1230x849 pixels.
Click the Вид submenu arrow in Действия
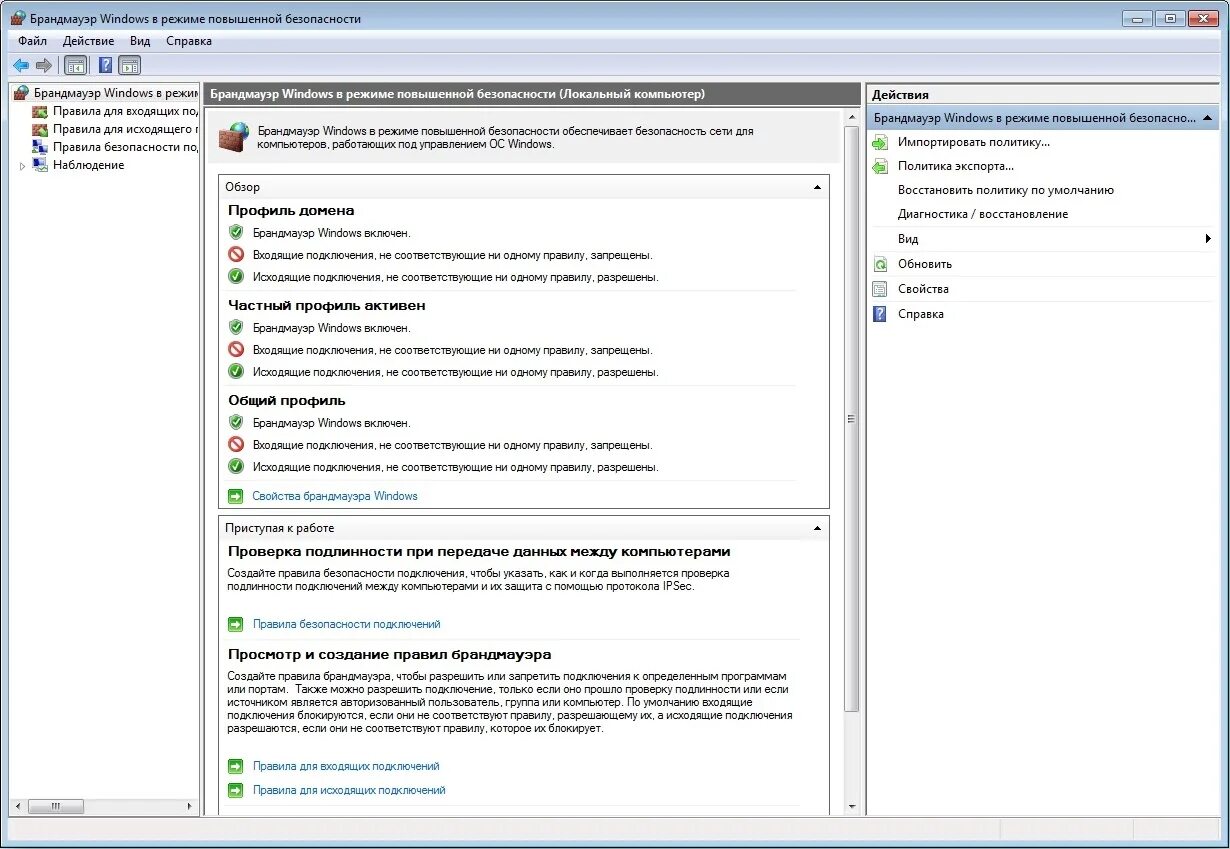[x=1208, y=239]
